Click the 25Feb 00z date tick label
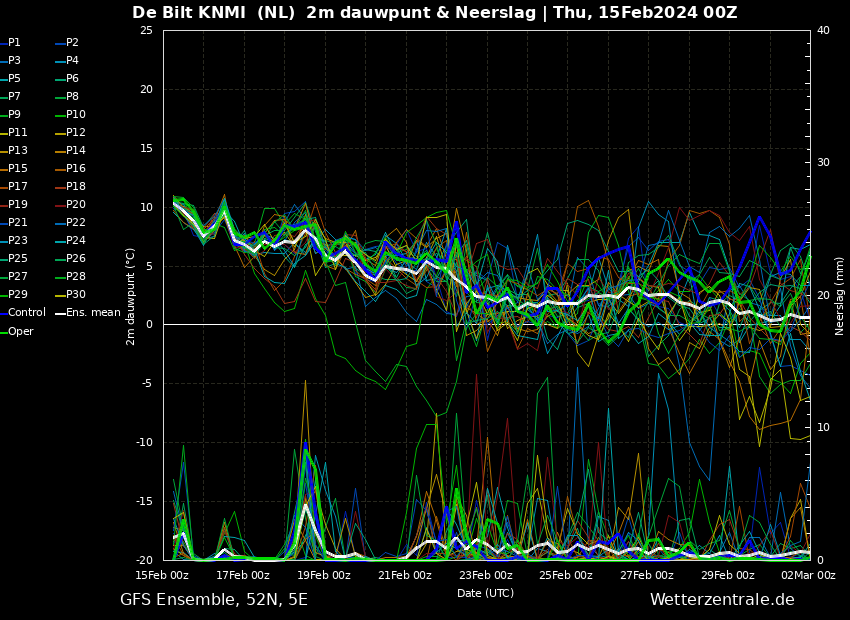Screen dimensions: 850x620 point(566,576)
